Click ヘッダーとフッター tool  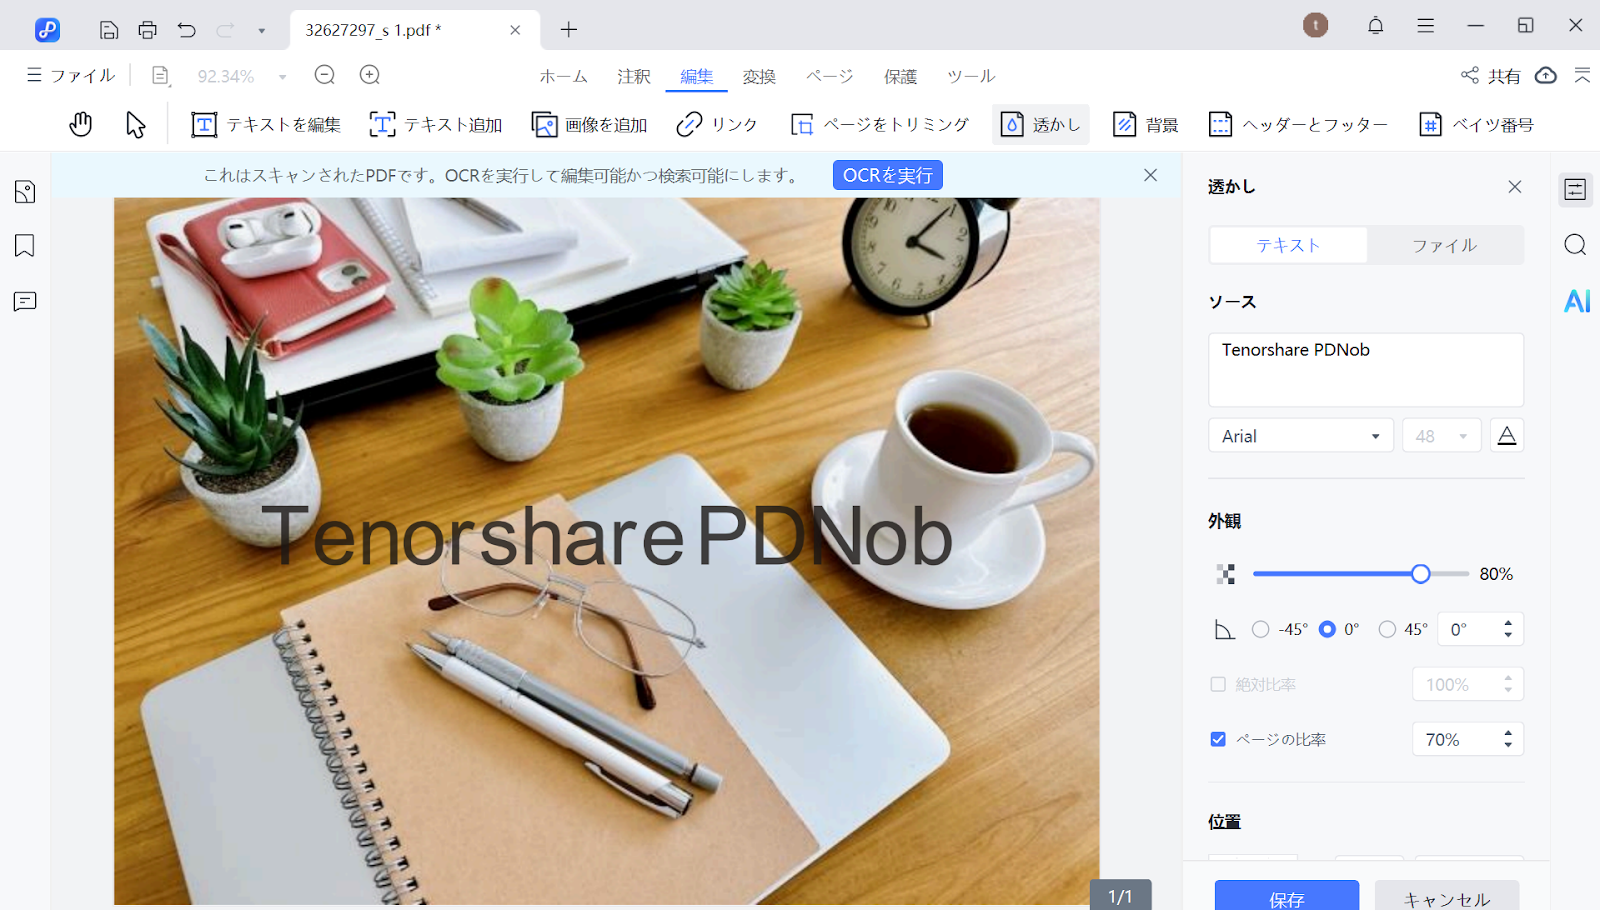point(1298,124)
